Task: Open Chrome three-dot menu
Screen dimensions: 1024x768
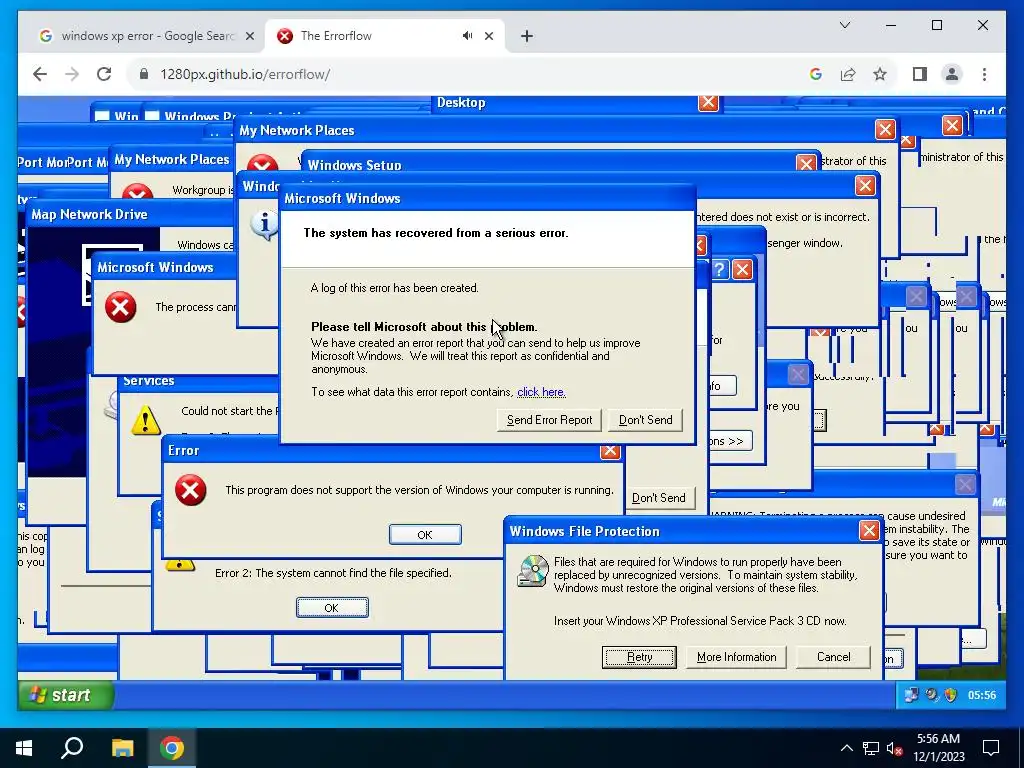Action: pyautogui.click(x=984, y=74)
